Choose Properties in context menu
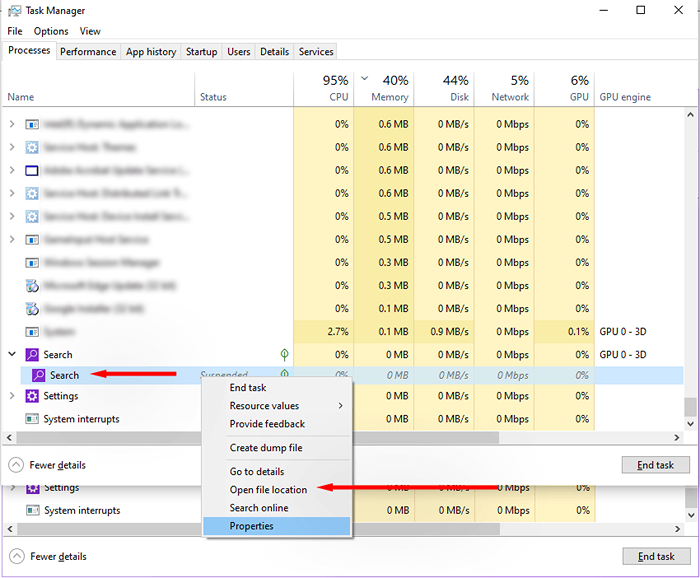The width and height of the screenshot is (700, 578). coord(277,526)
